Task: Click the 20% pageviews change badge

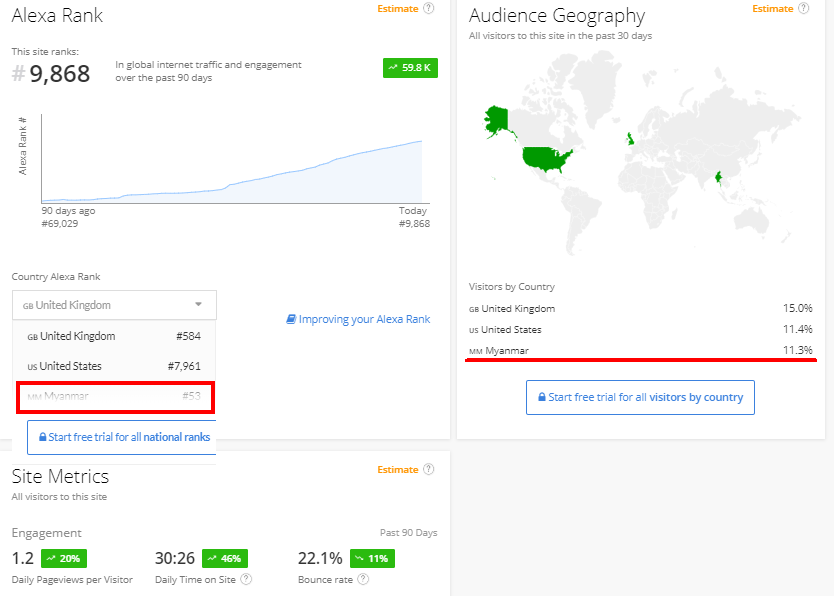Action: (x=64, y=559)
